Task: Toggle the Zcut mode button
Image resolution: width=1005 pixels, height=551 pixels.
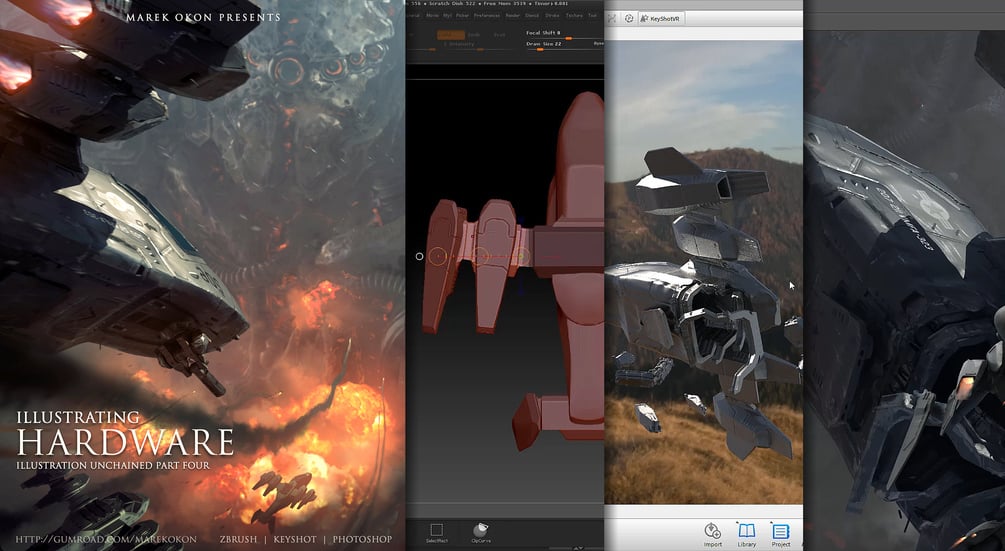Action: tap(499, 35)
